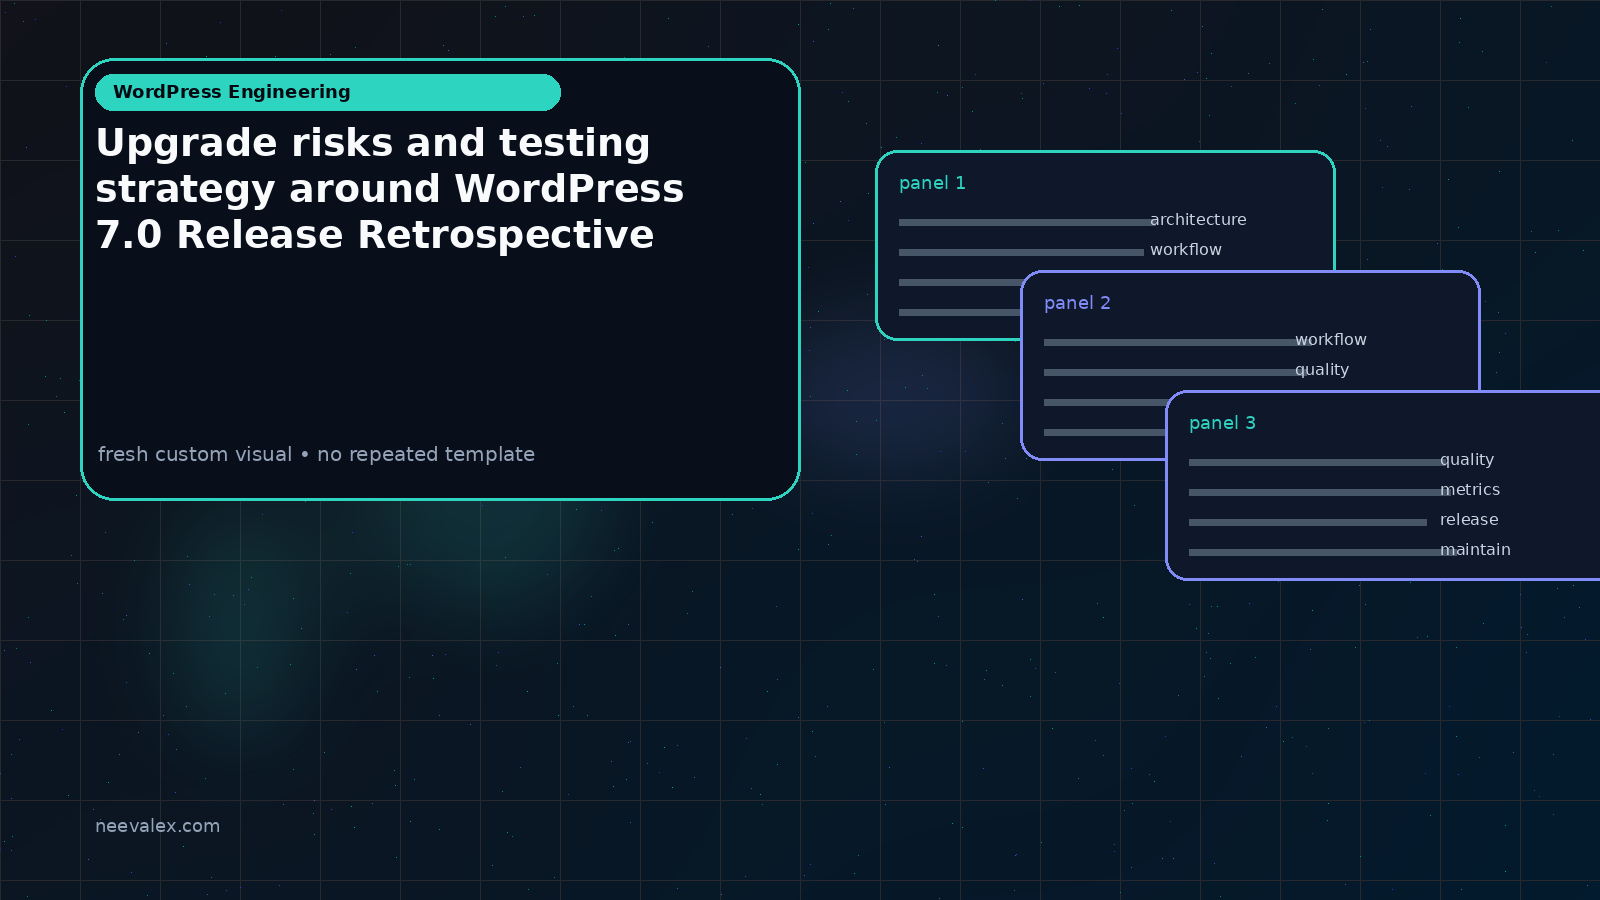The width and height of the screenshot is (1600, 900).
Task: Select the 'panel 2' title
Action: pyautogui.click(x=1077, y=303)
